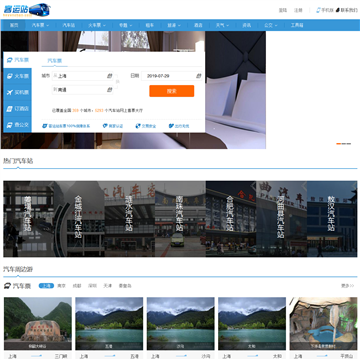This screenshot has height=360, width=360.
Task: Select the 火车票 train ticket sidebar icon
Action: pyautogui.click(x=10, y=76)
